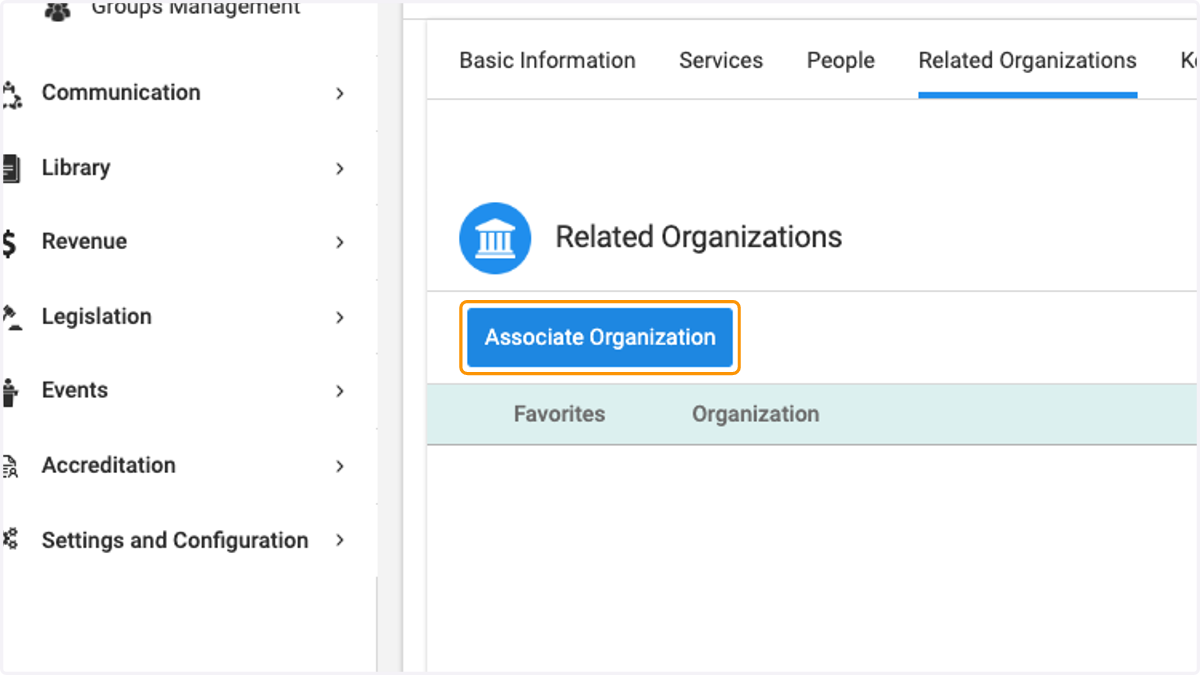The width and height of the screenshot is (1200, 675).
Task: Open Events in the sidebar
Action: [75, 390]
